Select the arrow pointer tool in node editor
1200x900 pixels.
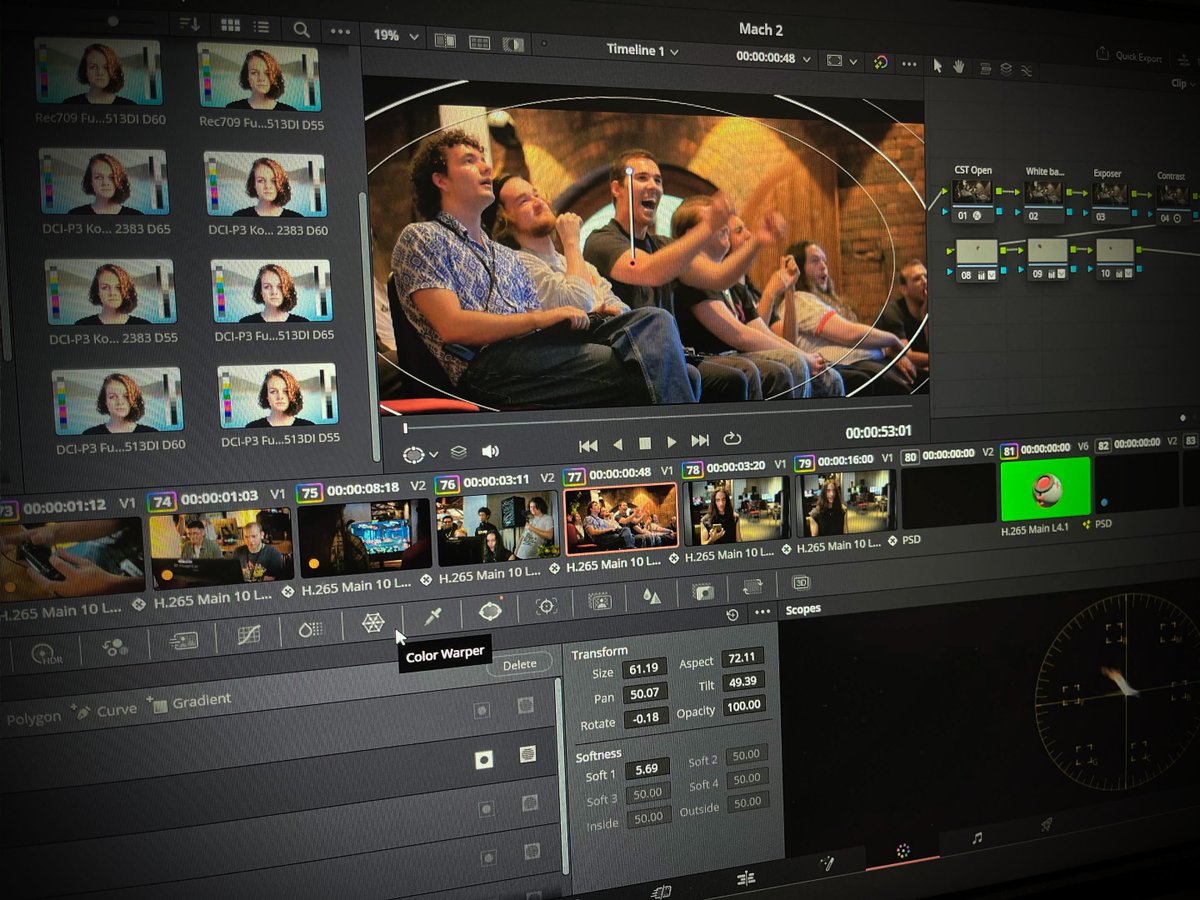(937, 65)
